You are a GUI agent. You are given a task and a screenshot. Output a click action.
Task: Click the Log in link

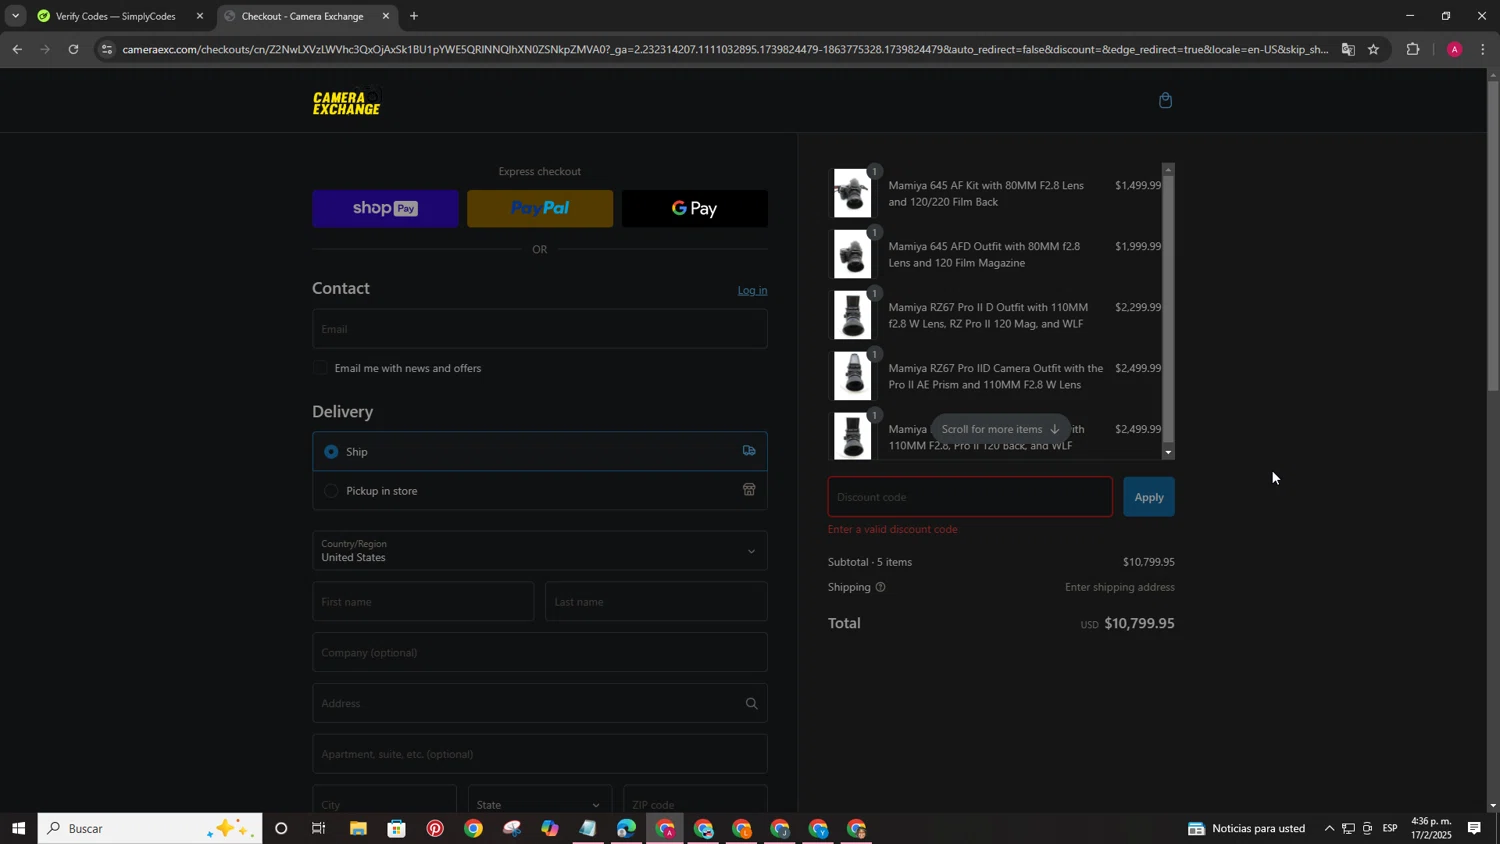coord(752,290)
